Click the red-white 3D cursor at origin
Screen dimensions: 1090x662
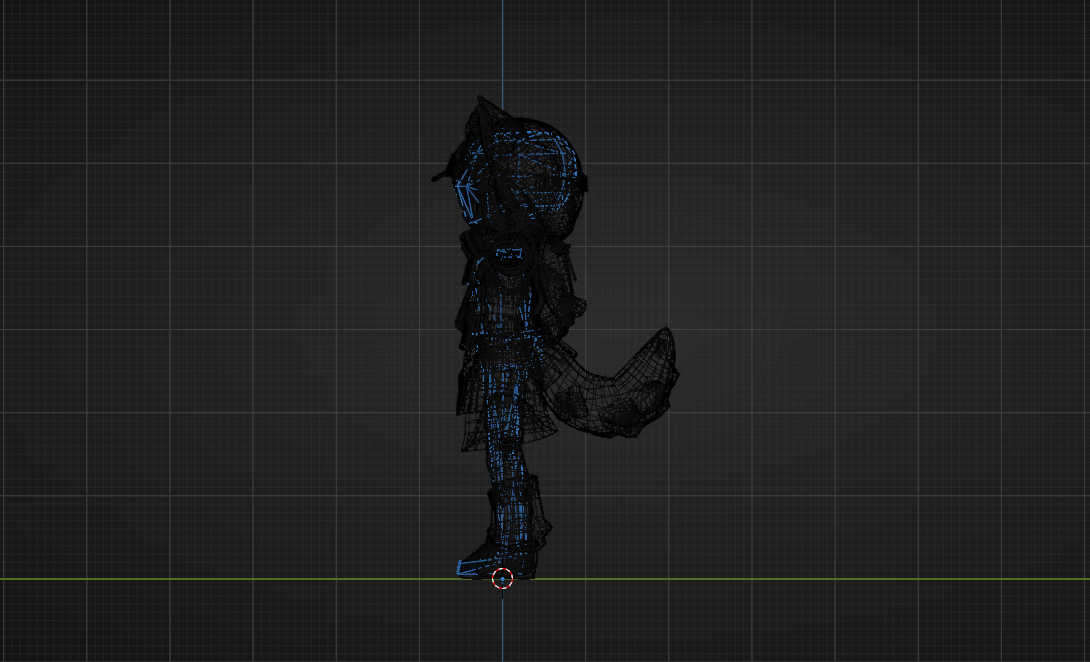click(502, 578)
